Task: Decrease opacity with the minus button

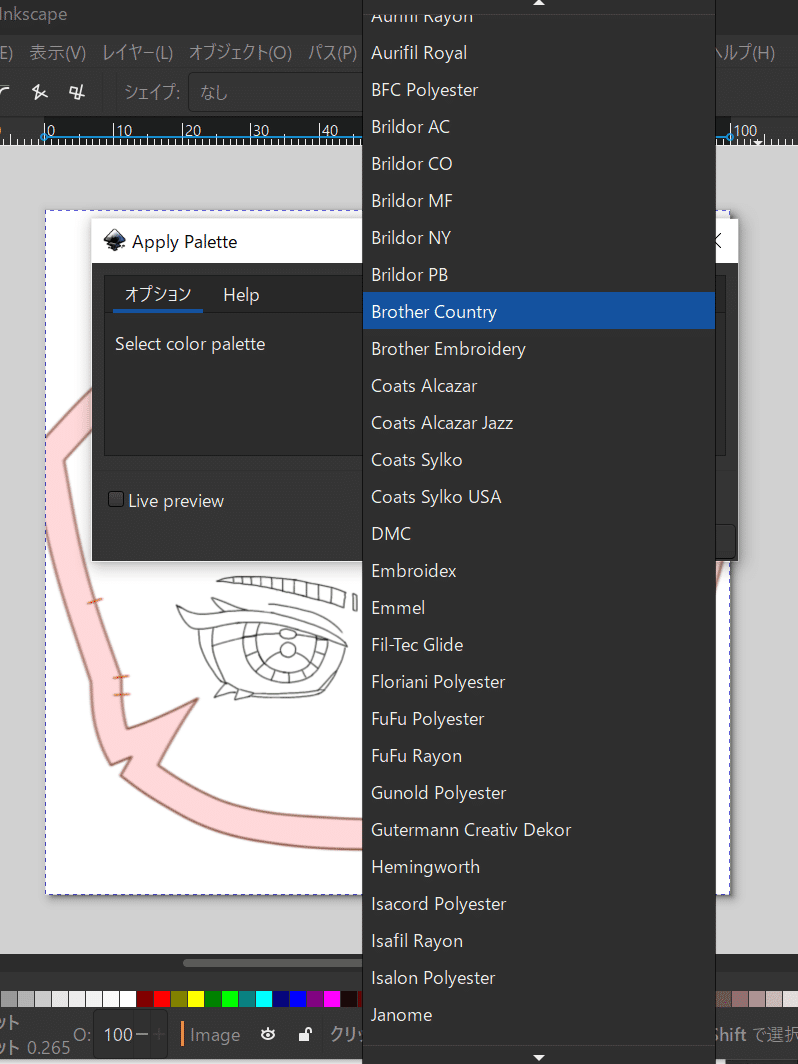Action: coord(142,1034)
